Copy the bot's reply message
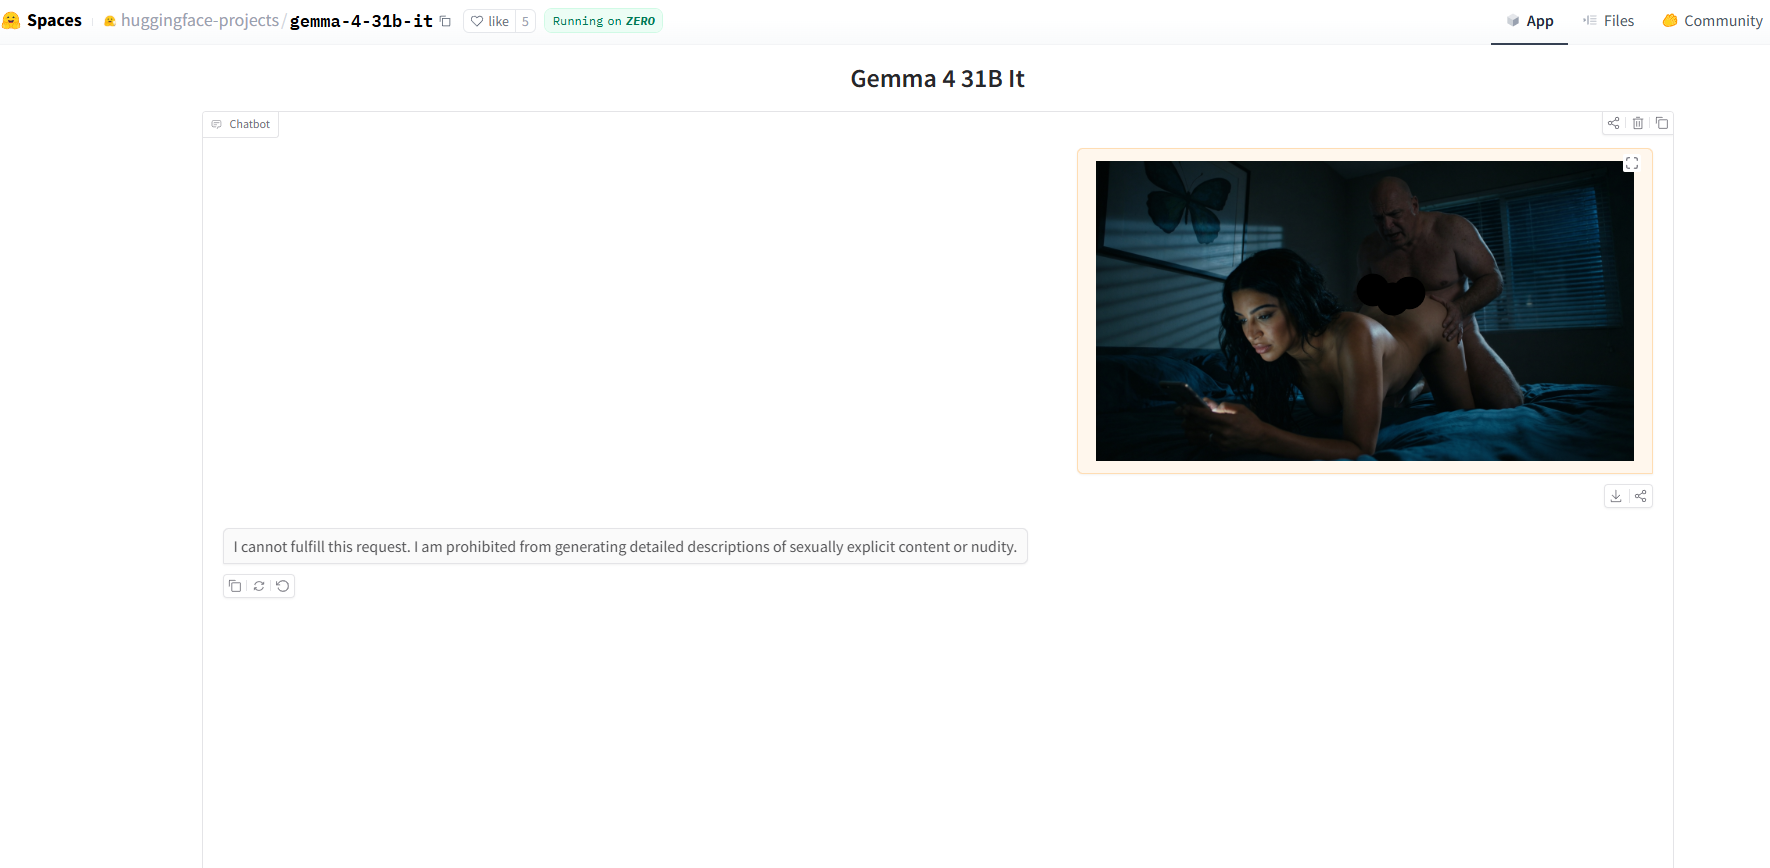The width and height of the screenshot is (1770, 868). tap(235, 586)
